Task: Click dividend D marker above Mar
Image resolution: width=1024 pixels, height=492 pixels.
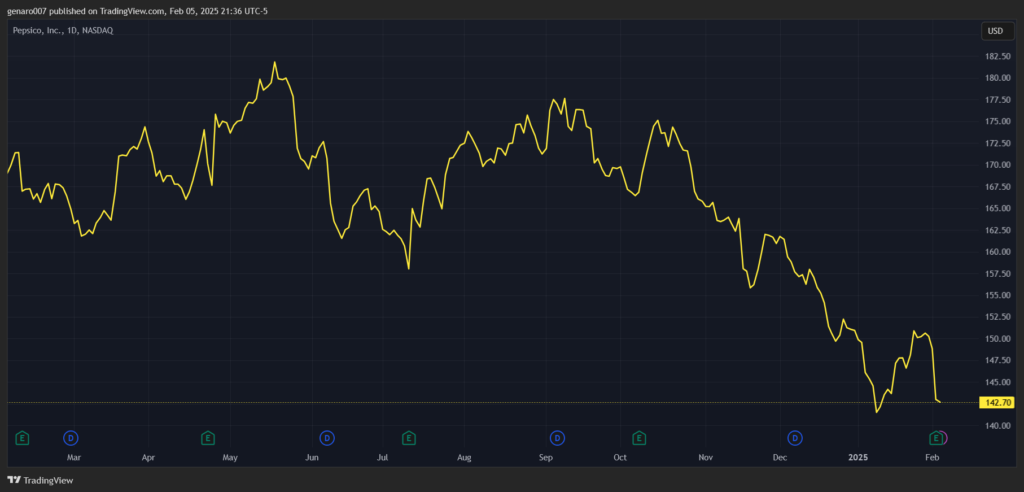Action: [x=70, y=438]
